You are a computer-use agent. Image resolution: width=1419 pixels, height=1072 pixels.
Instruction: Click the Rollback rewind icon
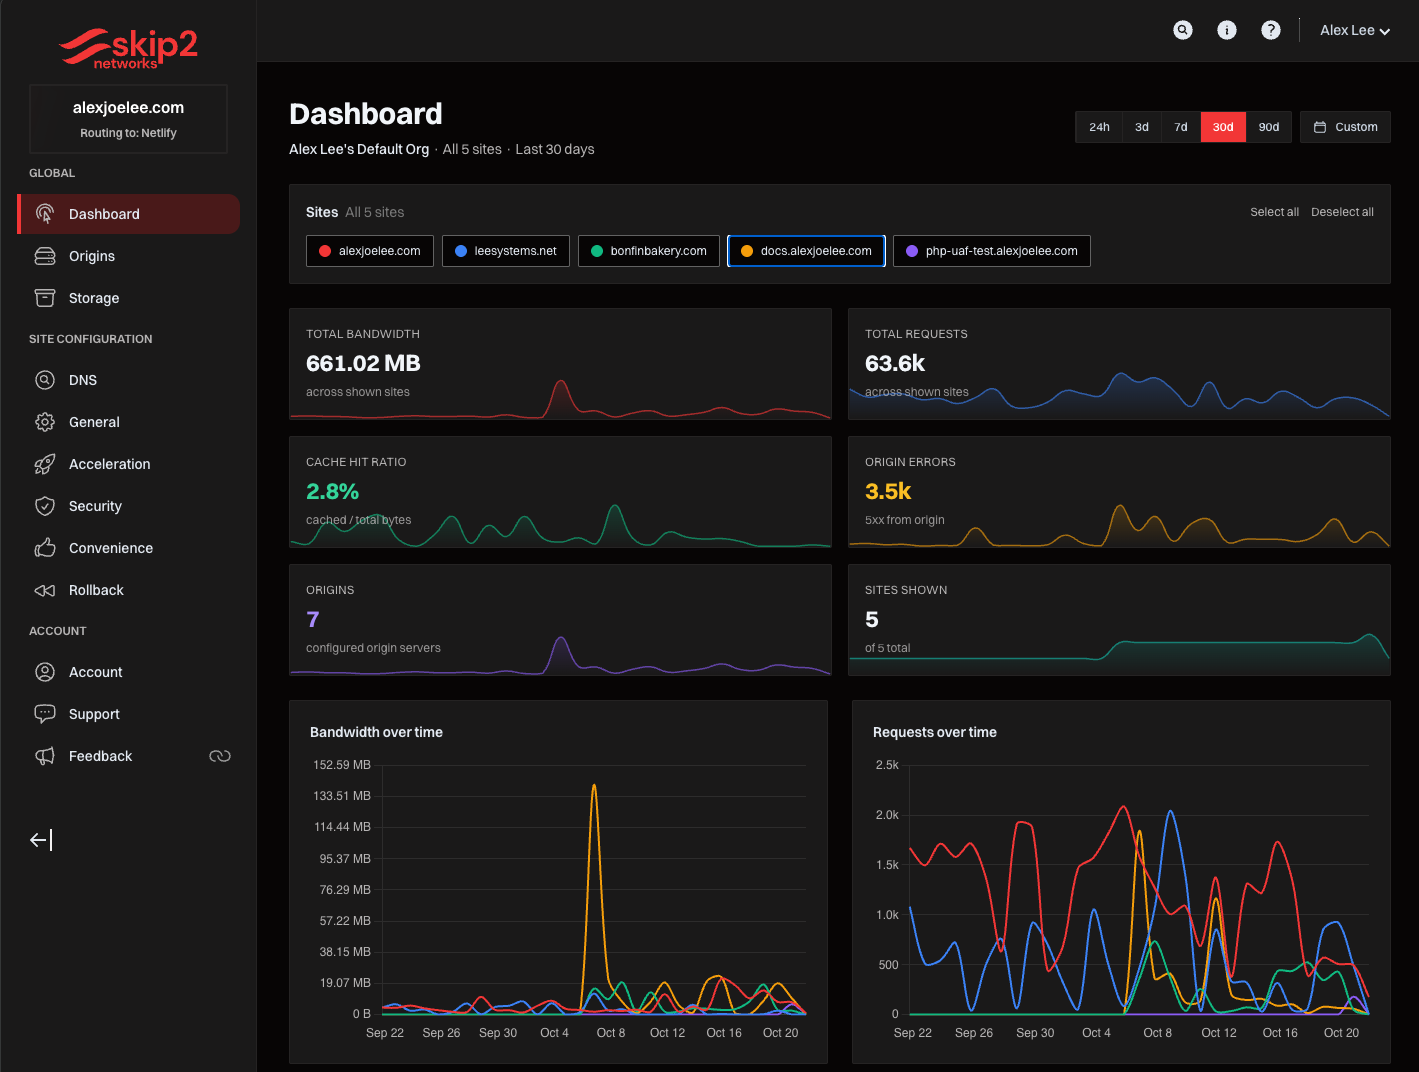pos(45,590)
